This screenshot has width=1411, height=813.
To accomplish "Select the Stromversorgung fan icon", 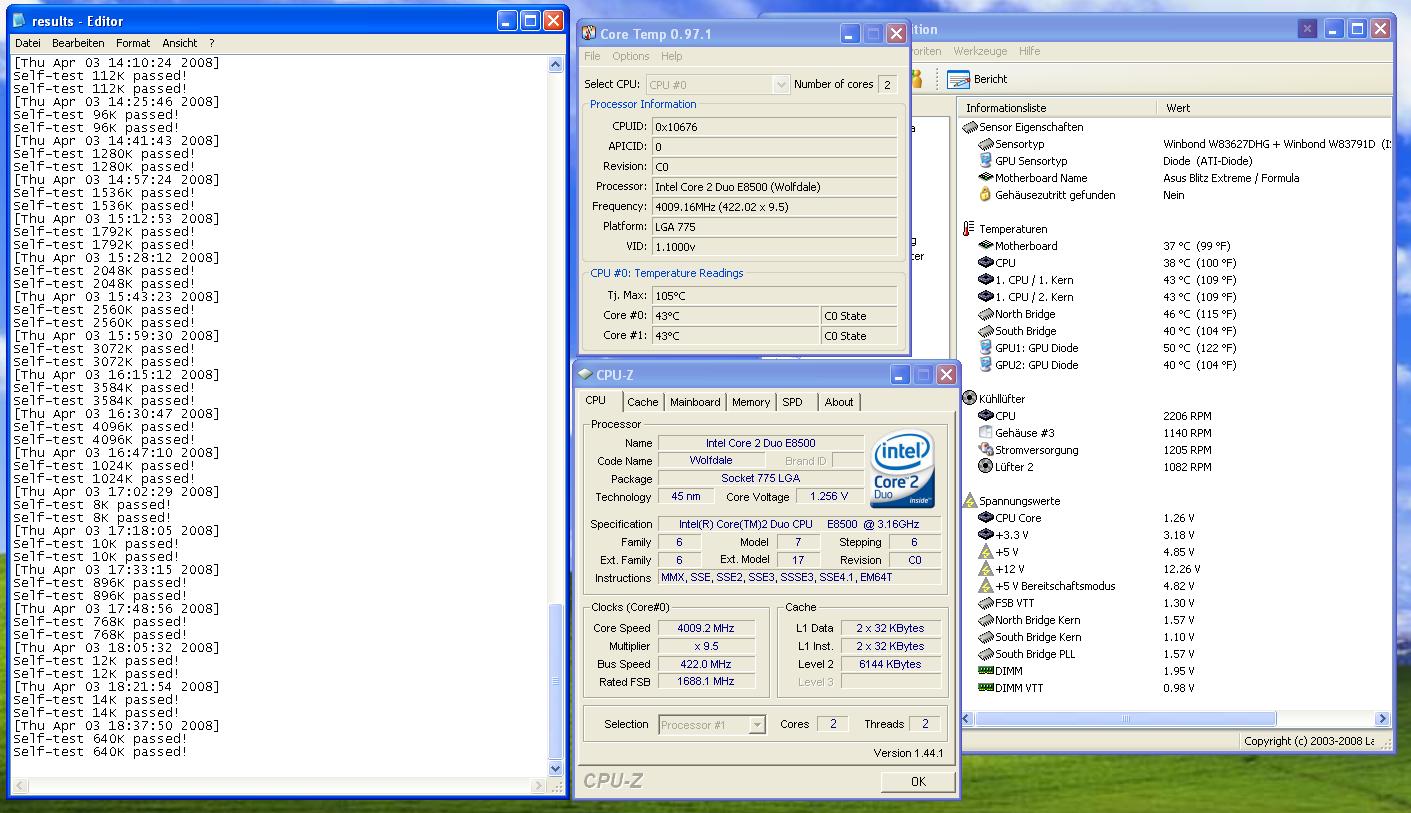I will click(986, 450).
